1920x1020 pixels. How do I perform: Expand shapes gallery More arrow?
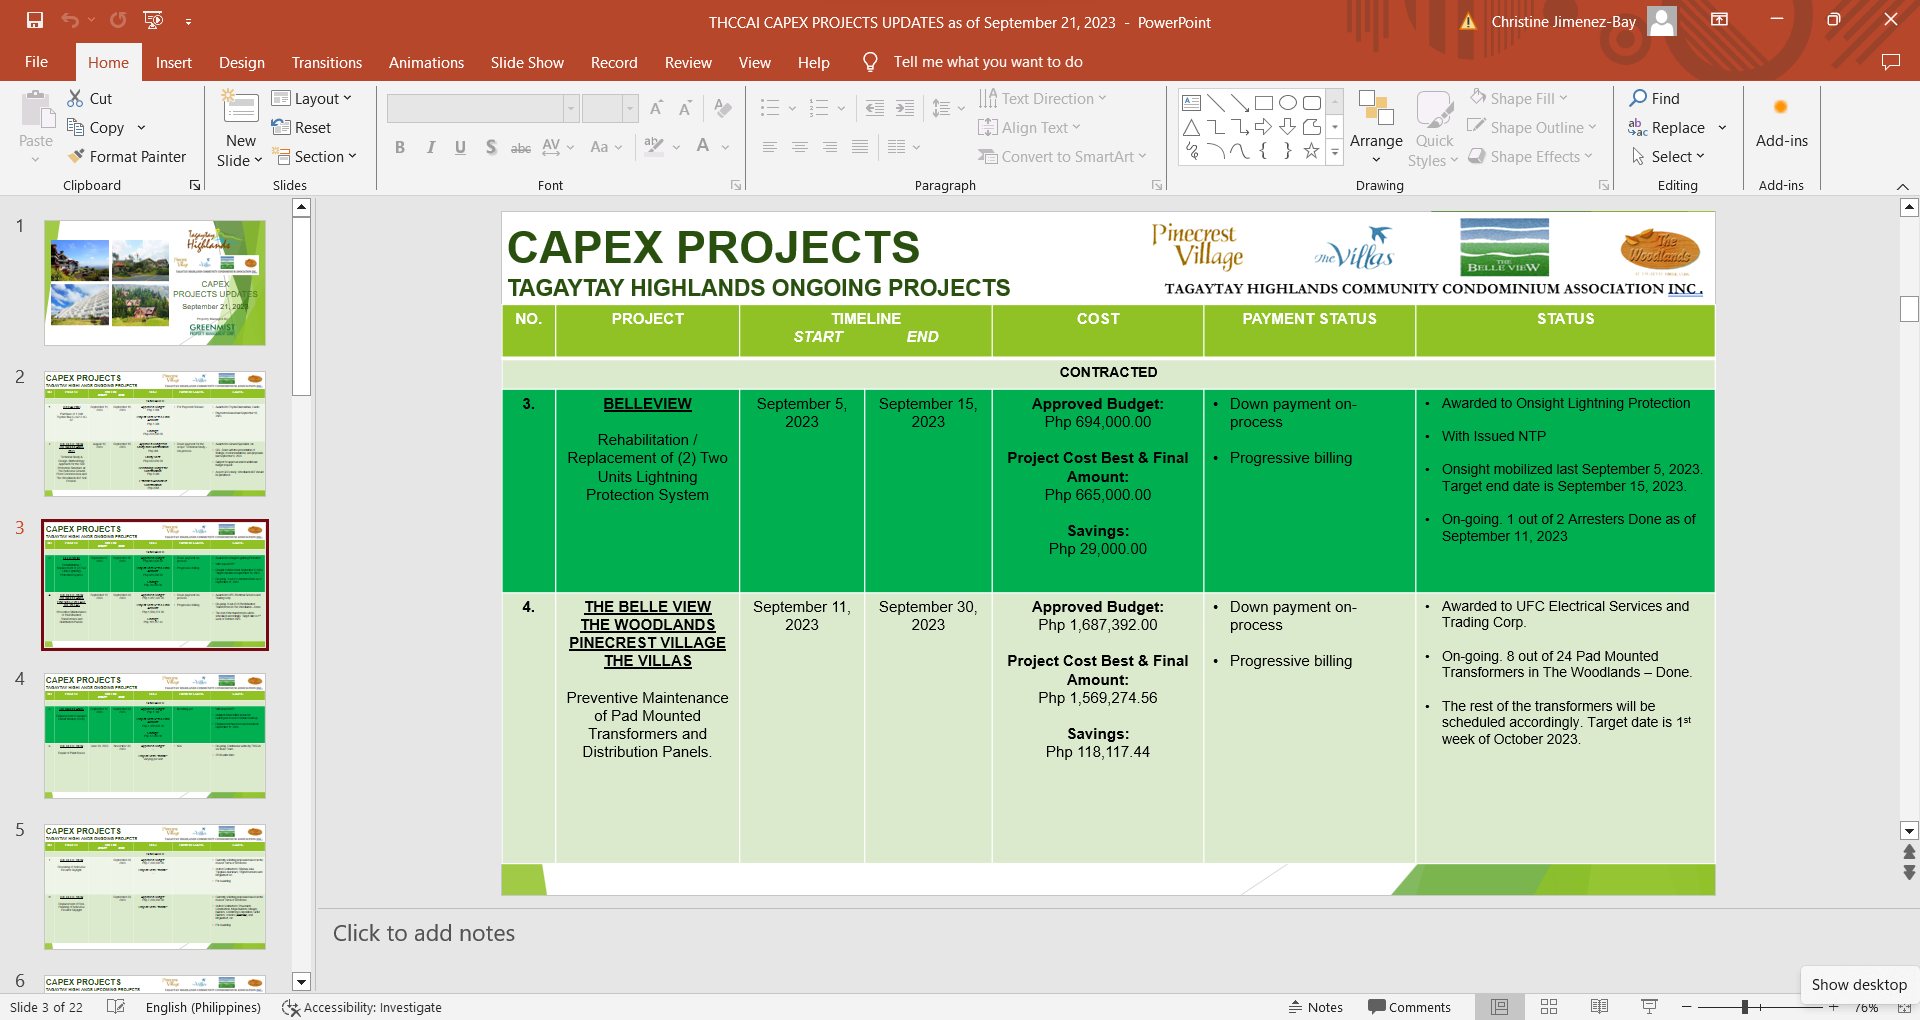[x=1334, y=152]
